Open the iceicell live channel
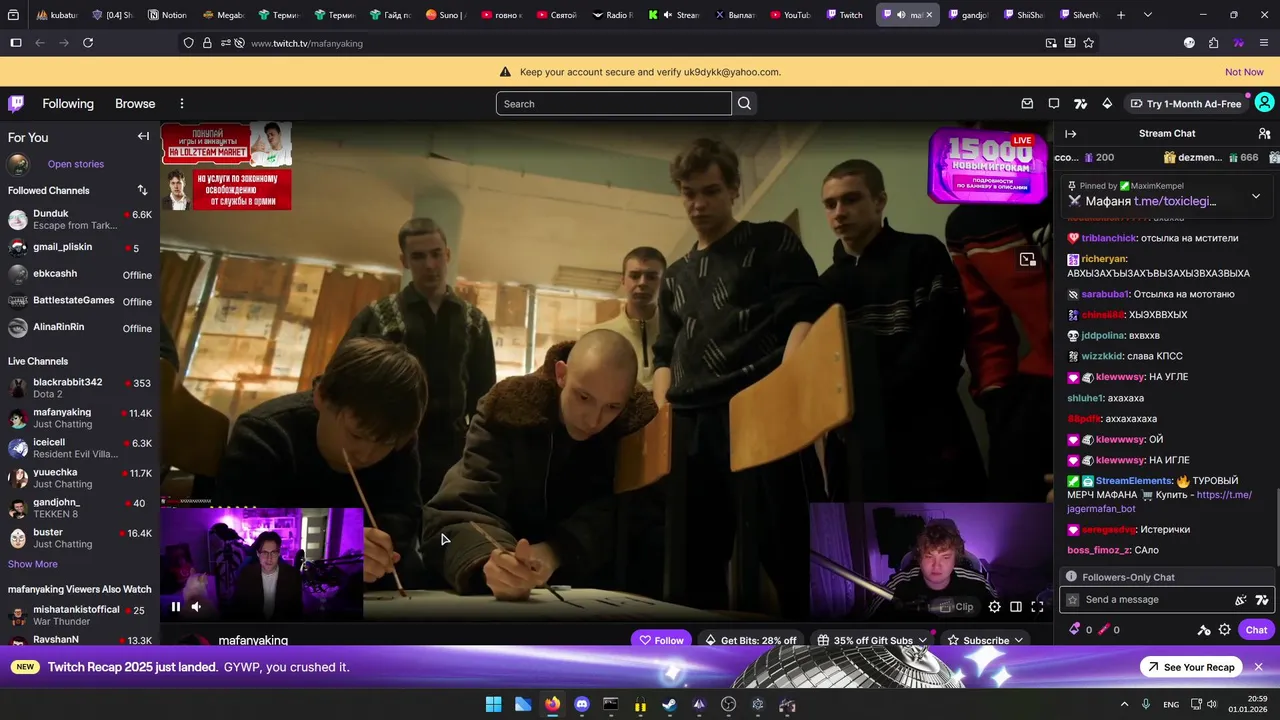This screenshot has width=1280, height=720. (x=80, y=448)
